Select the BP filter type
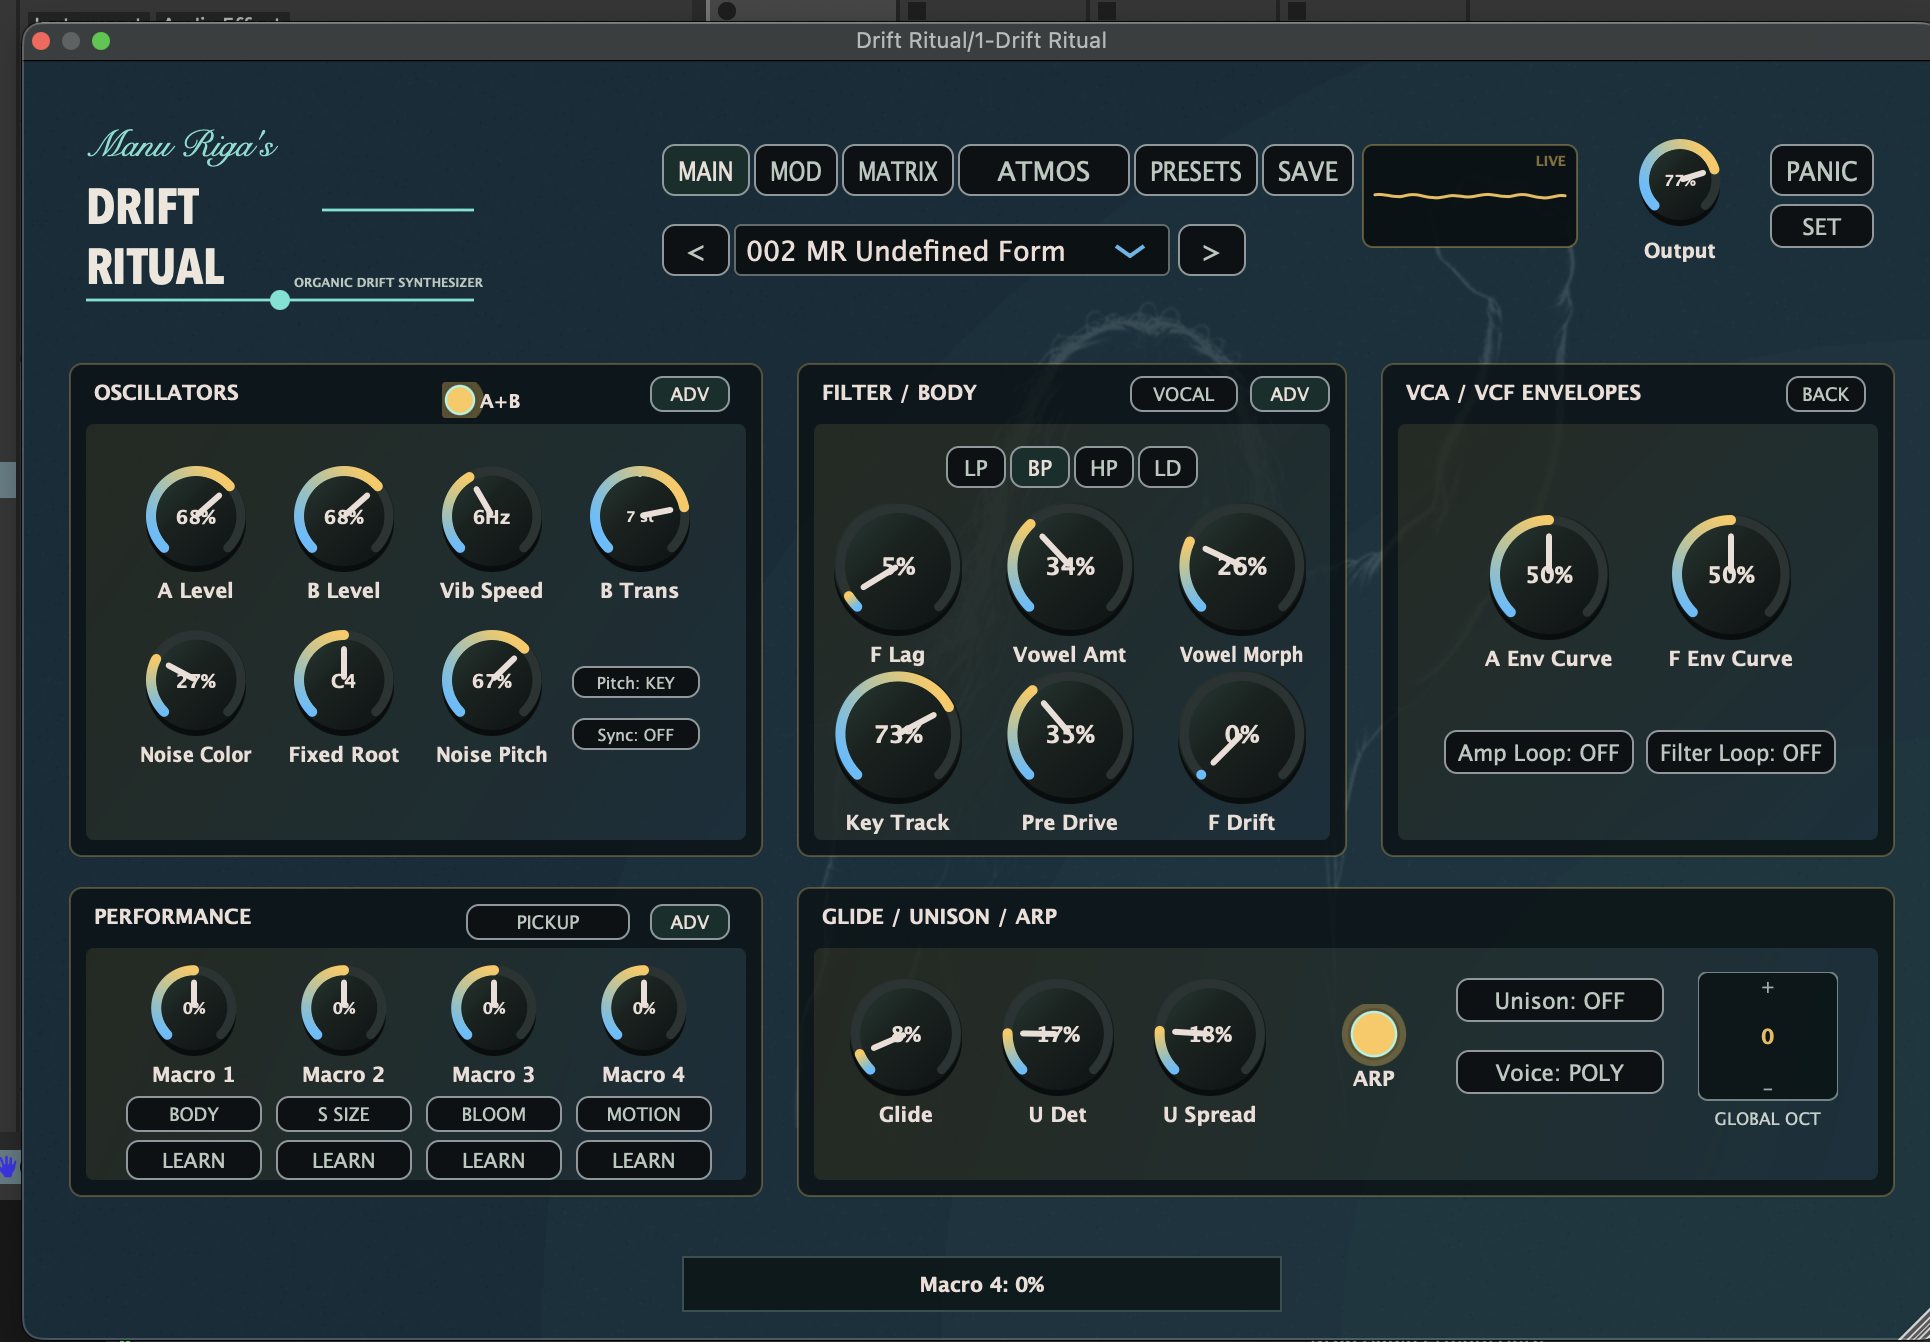 pos(1040,468)
